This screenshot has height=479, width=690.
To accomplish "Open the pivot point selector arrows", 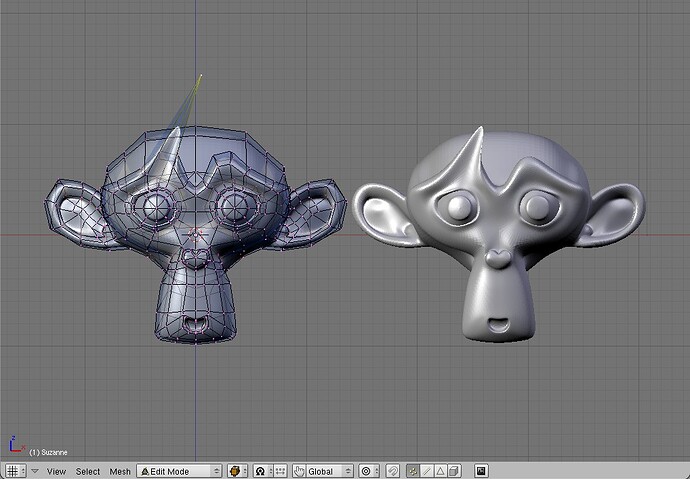I will click(x=271, y=471).
